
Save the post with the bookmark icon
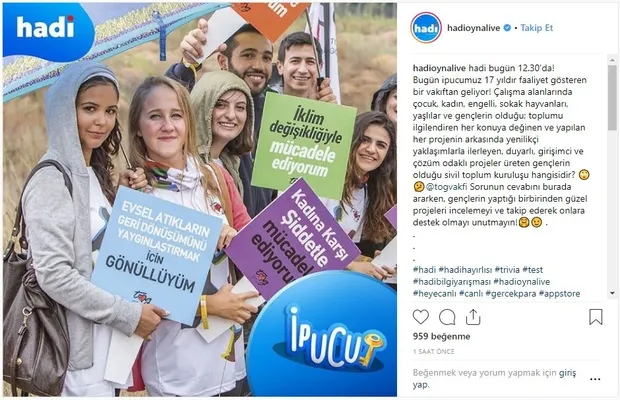pos(595,317)
